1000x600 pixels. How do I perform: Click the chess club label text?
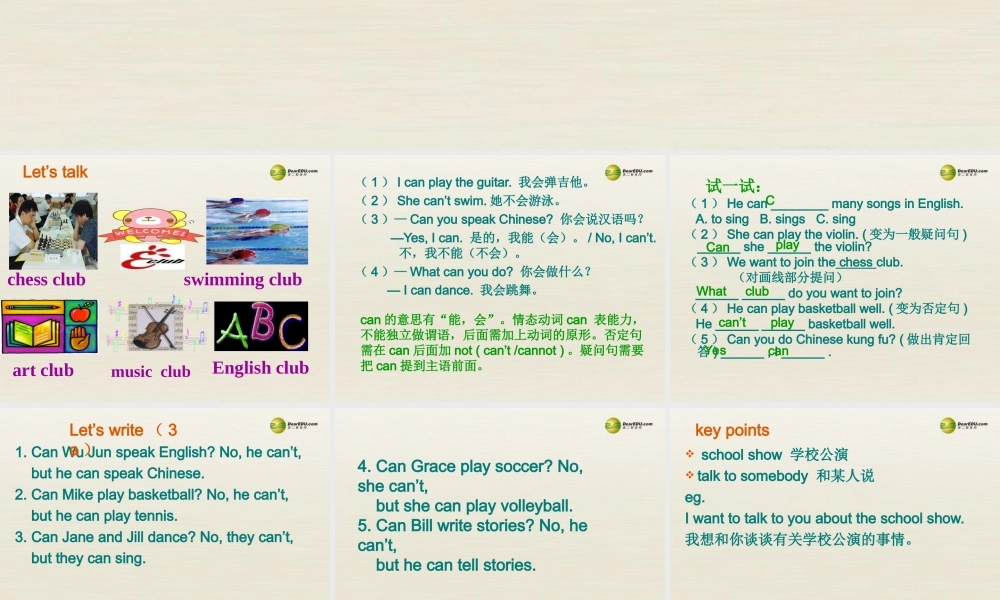[47, 279]
